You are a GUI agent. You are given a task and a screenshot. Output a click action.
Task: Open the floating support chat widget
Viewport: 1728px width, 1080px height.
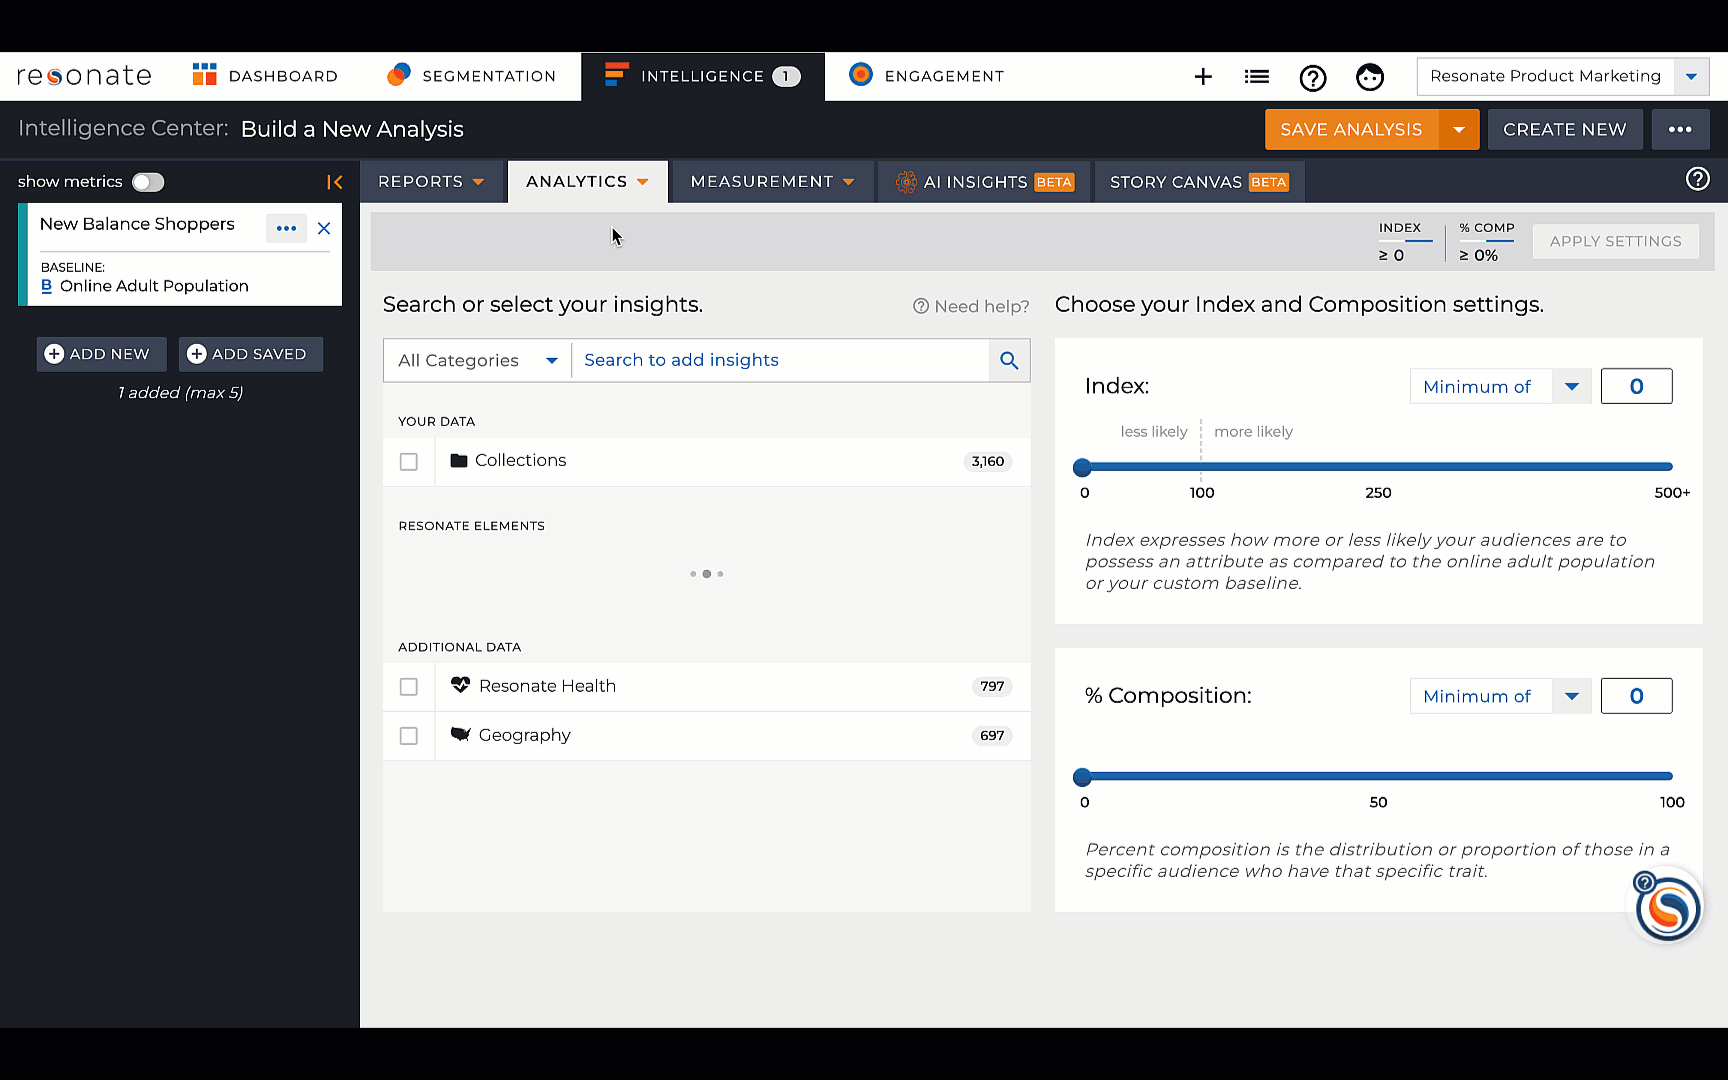pos(1667,908)
